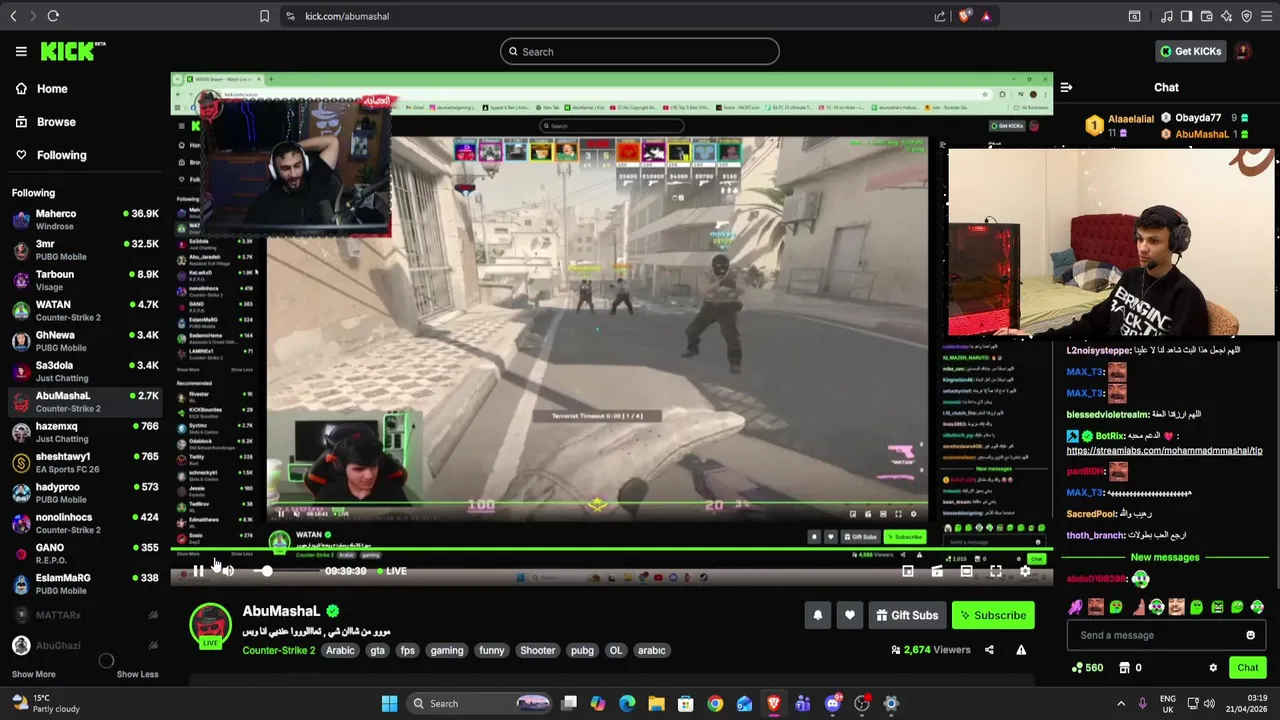Open AbuMashaL channel name link

281,611
